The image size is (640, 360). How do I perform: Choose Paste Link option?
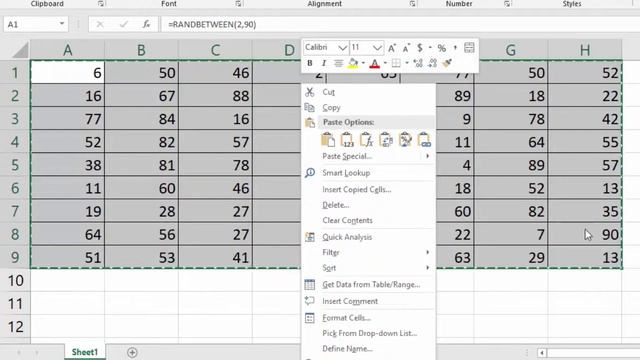click(424, 140)
